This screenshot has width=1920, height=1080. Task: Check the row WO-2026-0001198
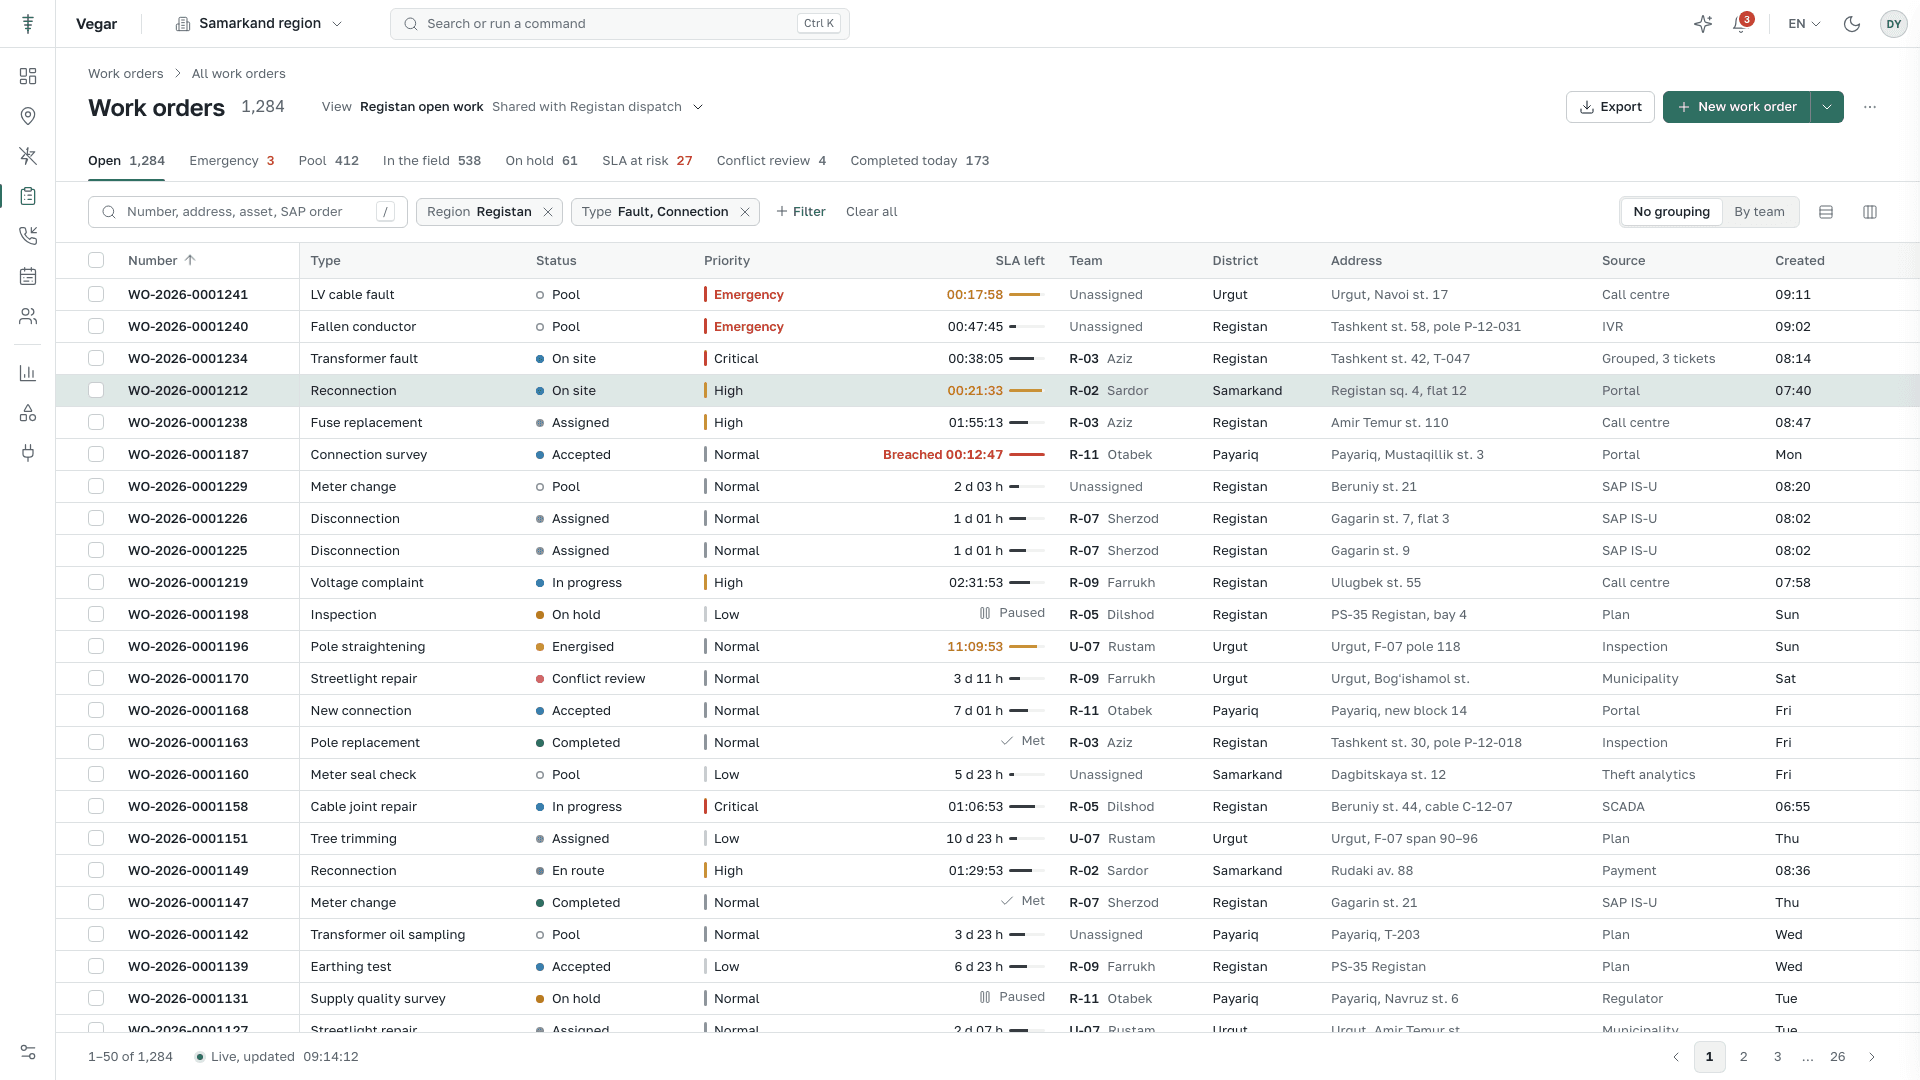[96, 615]
